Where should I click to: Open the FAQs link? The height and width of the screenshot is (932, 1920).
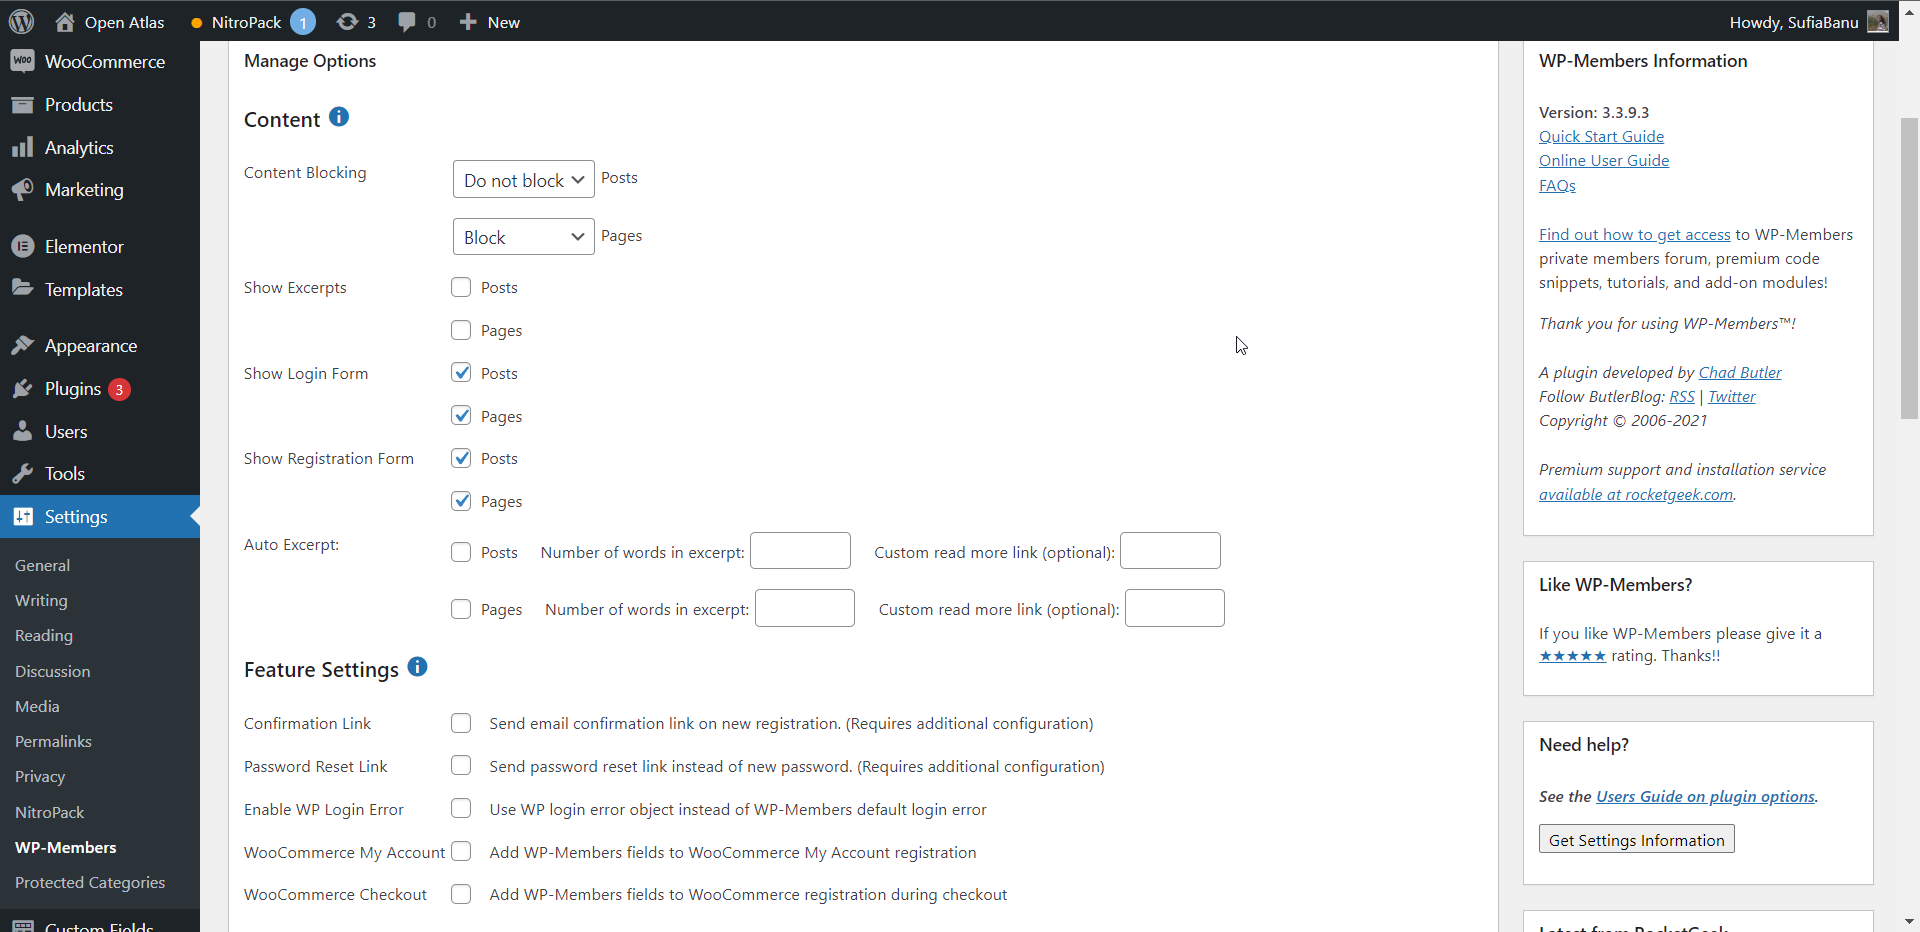point(1557,185)
